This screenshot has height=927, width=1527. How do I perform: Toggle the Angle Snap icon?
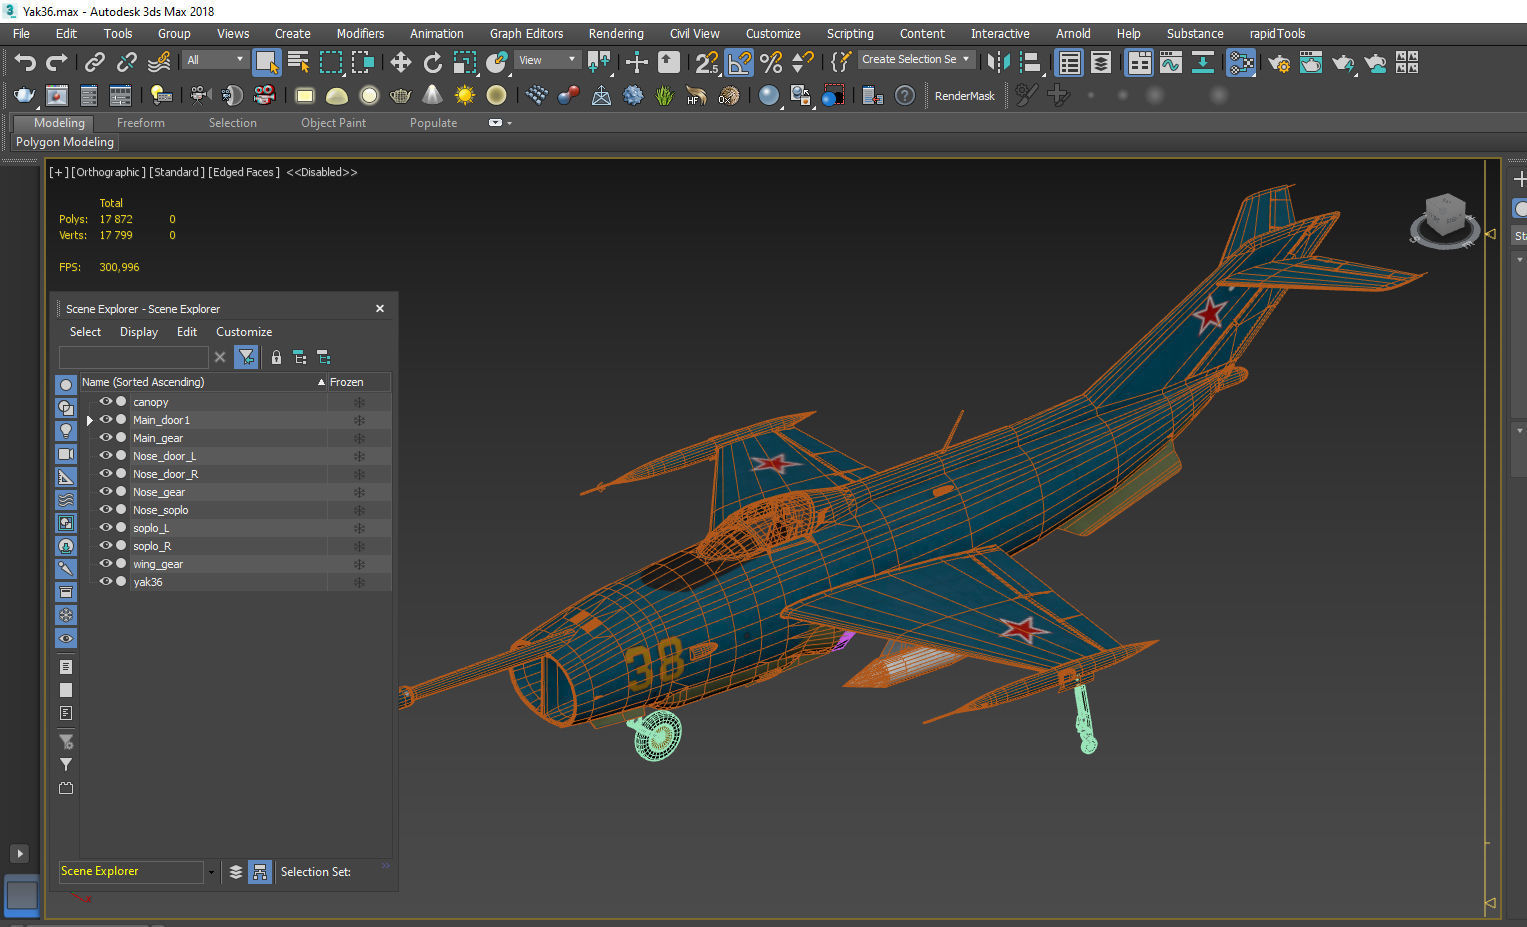point(739,63)
